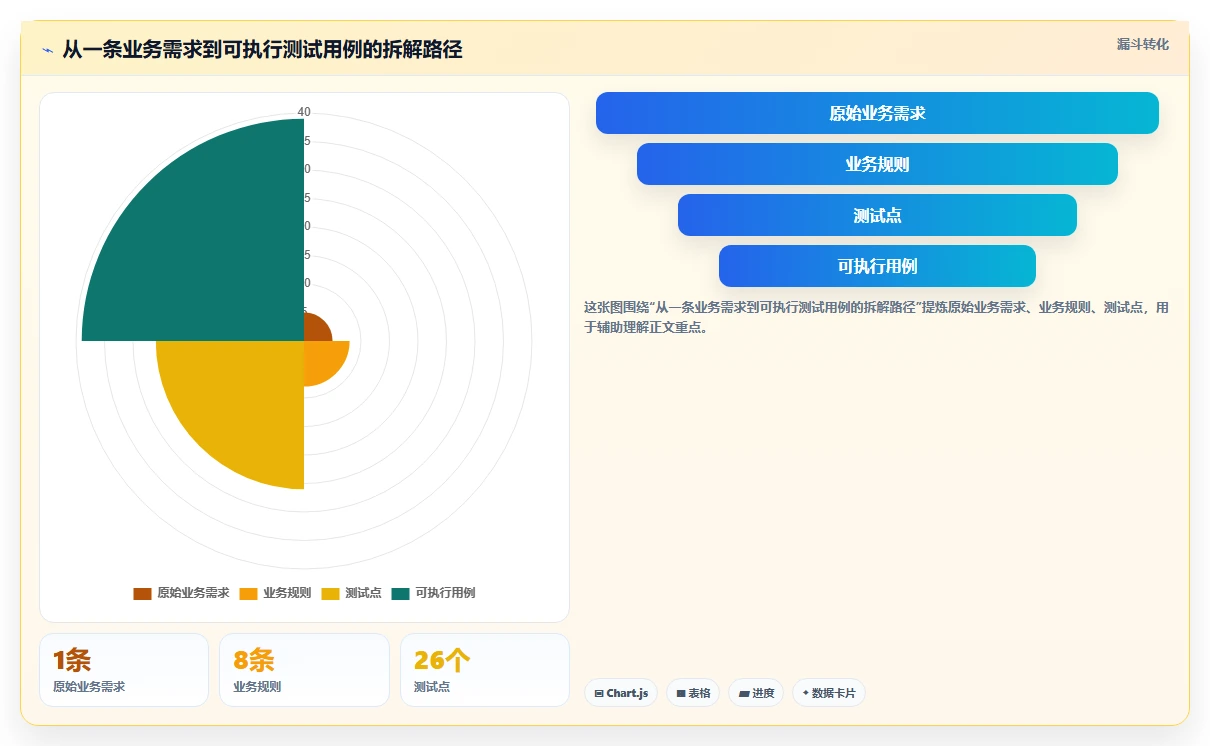
Task: Toggle 业务规则 legend color swatch
Action: click(249, 593)
